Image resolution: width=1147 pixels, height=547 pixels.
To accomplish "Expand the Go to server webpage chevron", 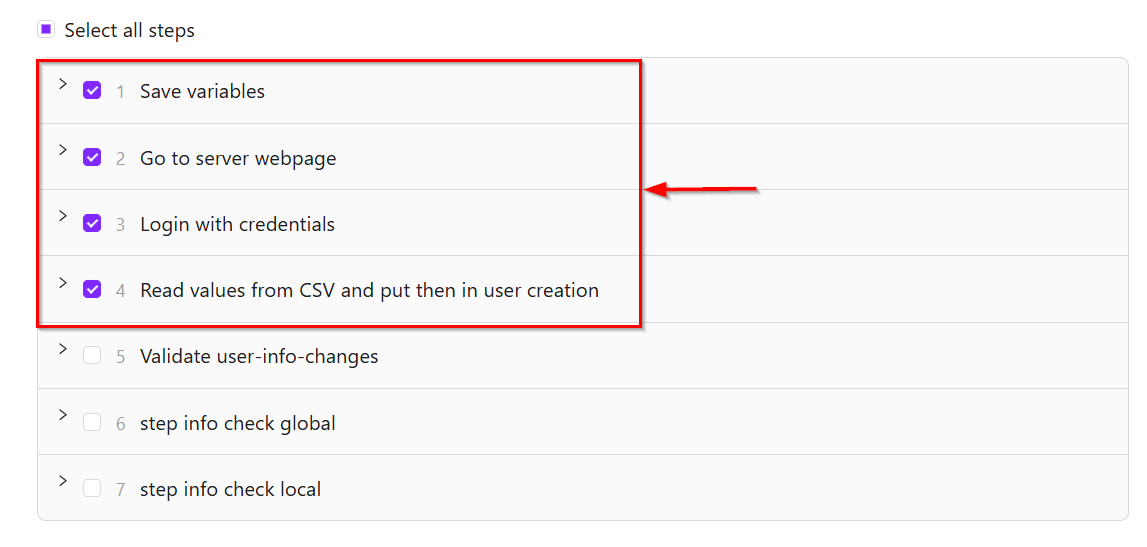I will pos(62,150).
